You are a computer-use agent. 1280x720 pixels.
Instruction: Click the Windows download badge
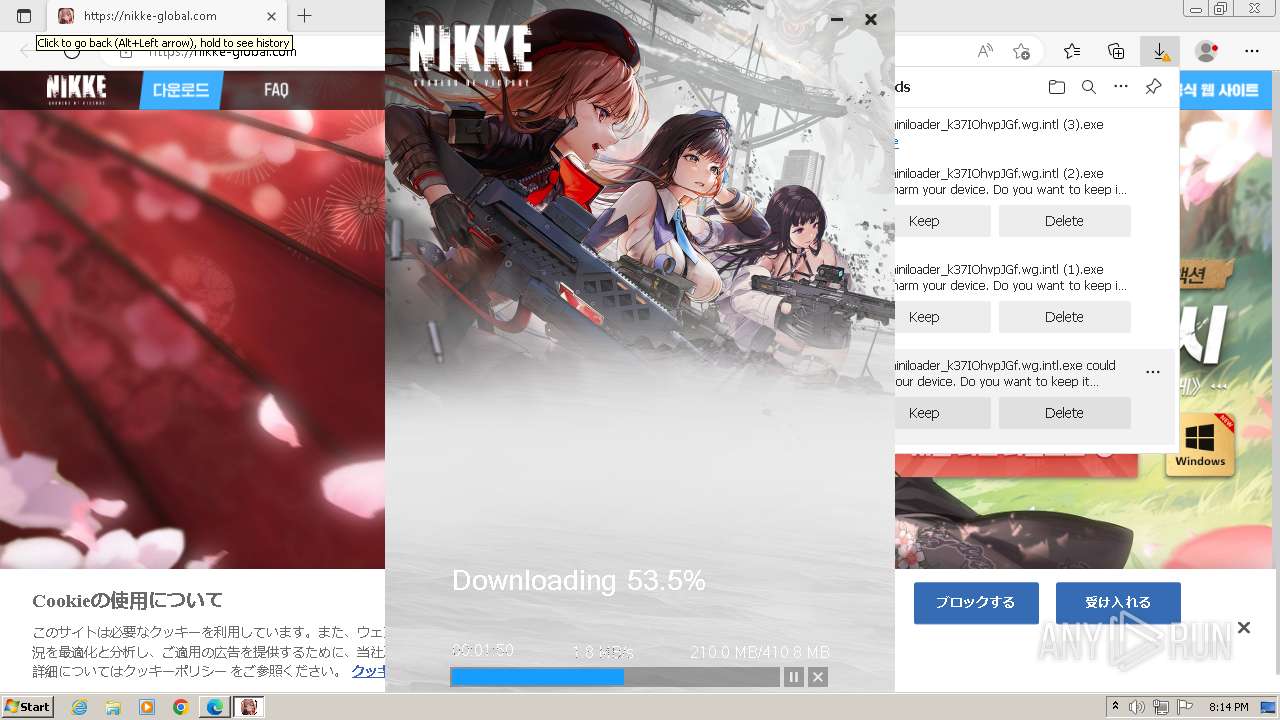click(1200, 445)
